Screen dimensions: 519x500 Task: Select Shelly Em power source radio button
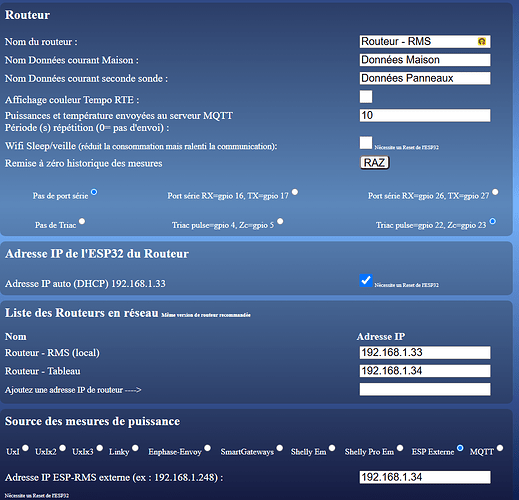click(x=332, y=448)
